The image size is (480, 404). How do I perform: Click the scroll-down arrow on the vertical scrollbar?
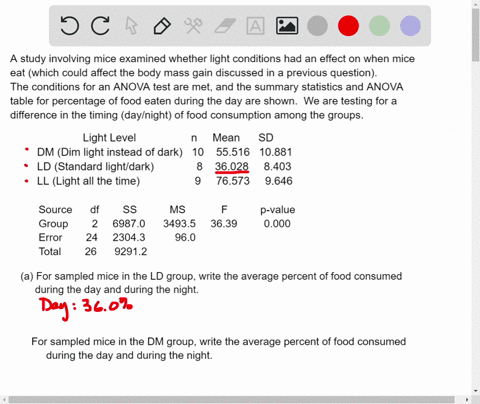point(476,391)
